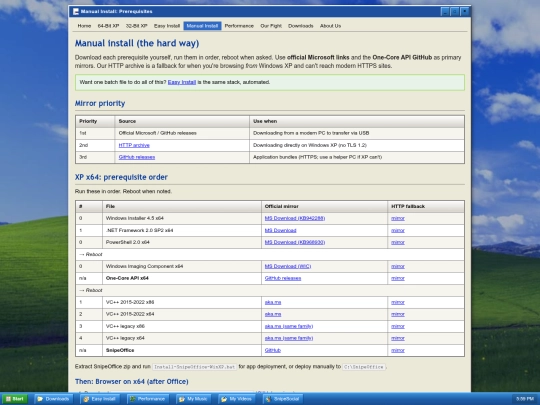Click the Start button
This screenshot has width=540, height=405.
14,399
